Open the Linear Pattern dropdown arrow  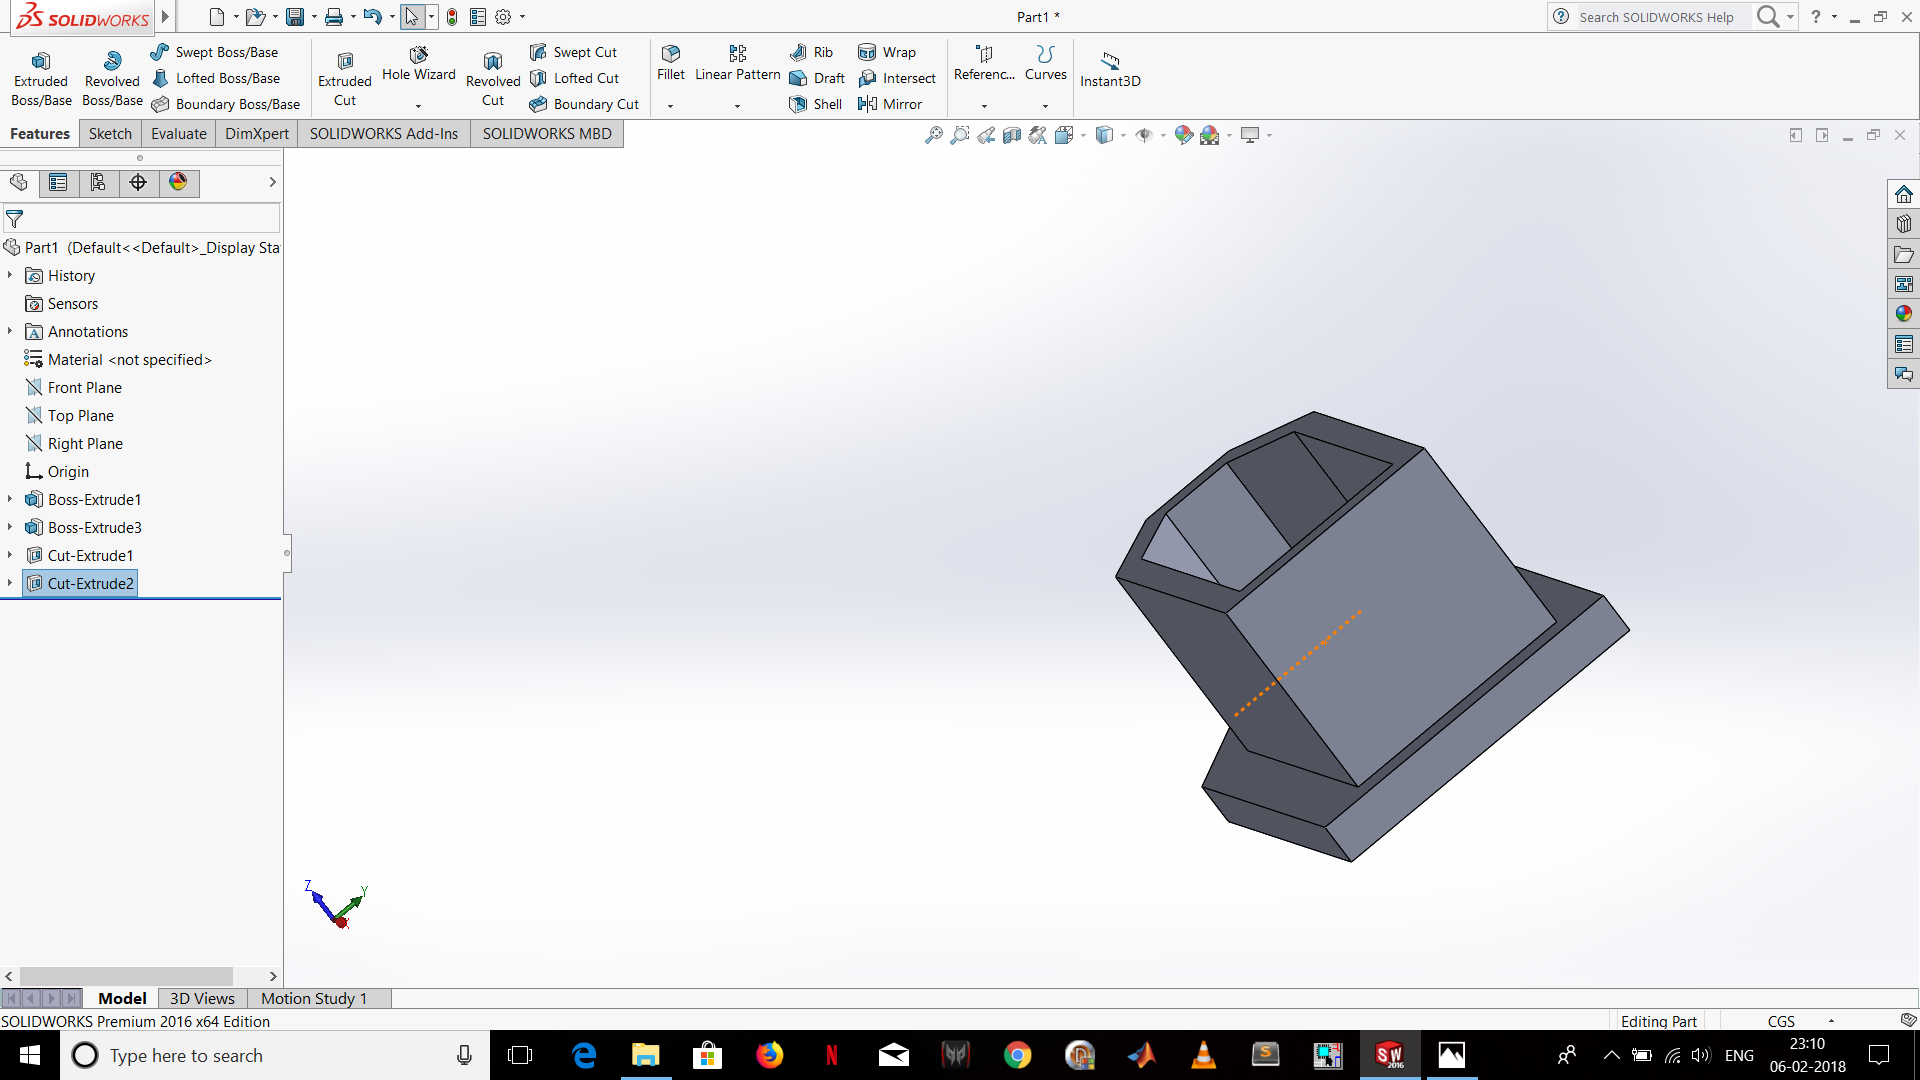click(x=737, y=105)
